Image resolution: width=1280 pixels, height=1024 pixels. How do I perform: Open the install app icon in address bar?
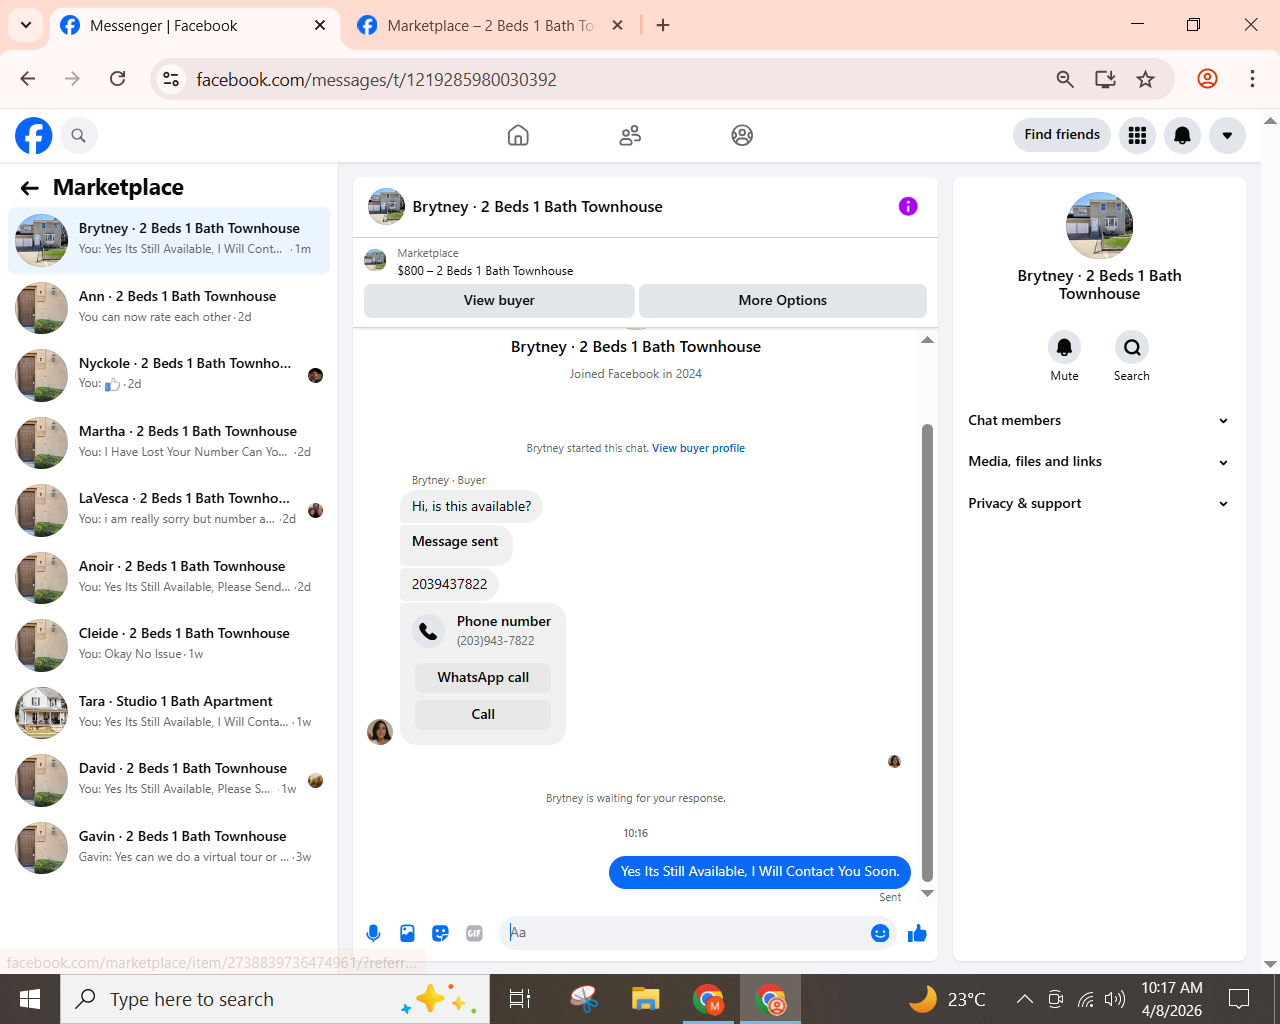click(1105, 79)
